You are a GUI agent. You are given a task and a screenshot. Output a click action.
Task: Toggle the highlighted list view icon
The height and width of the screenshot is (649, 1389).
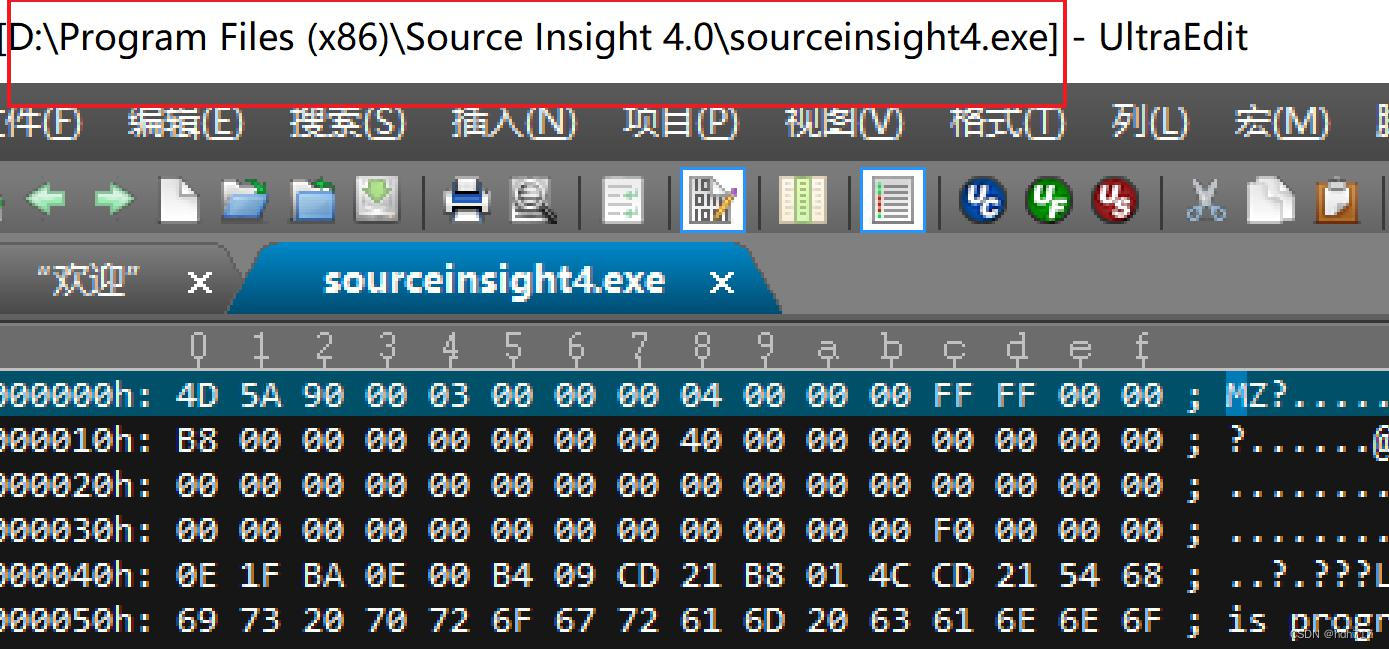(892, 200)
